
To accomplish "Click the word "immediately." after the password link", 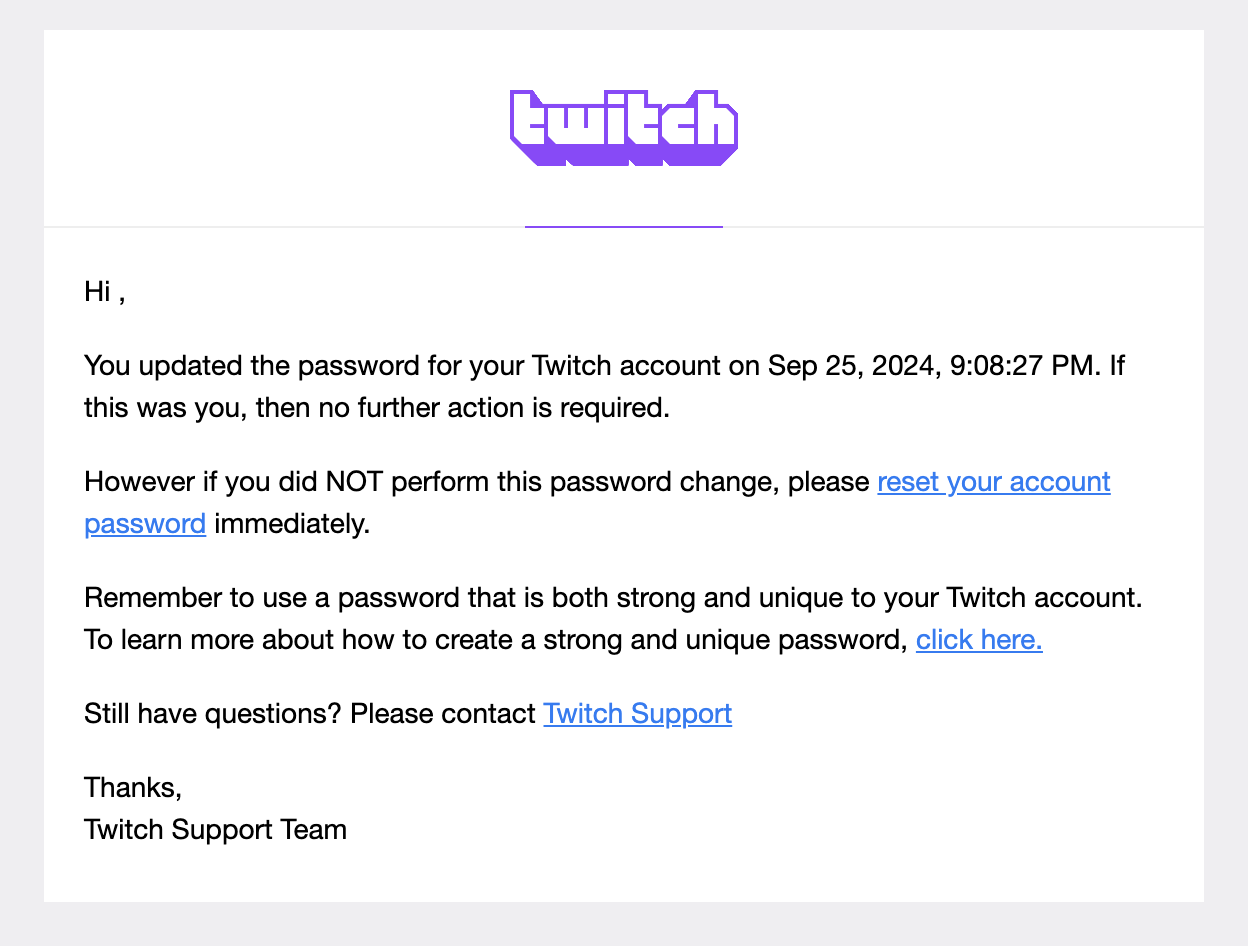I will pyautogui.click(x=292, y=523).
